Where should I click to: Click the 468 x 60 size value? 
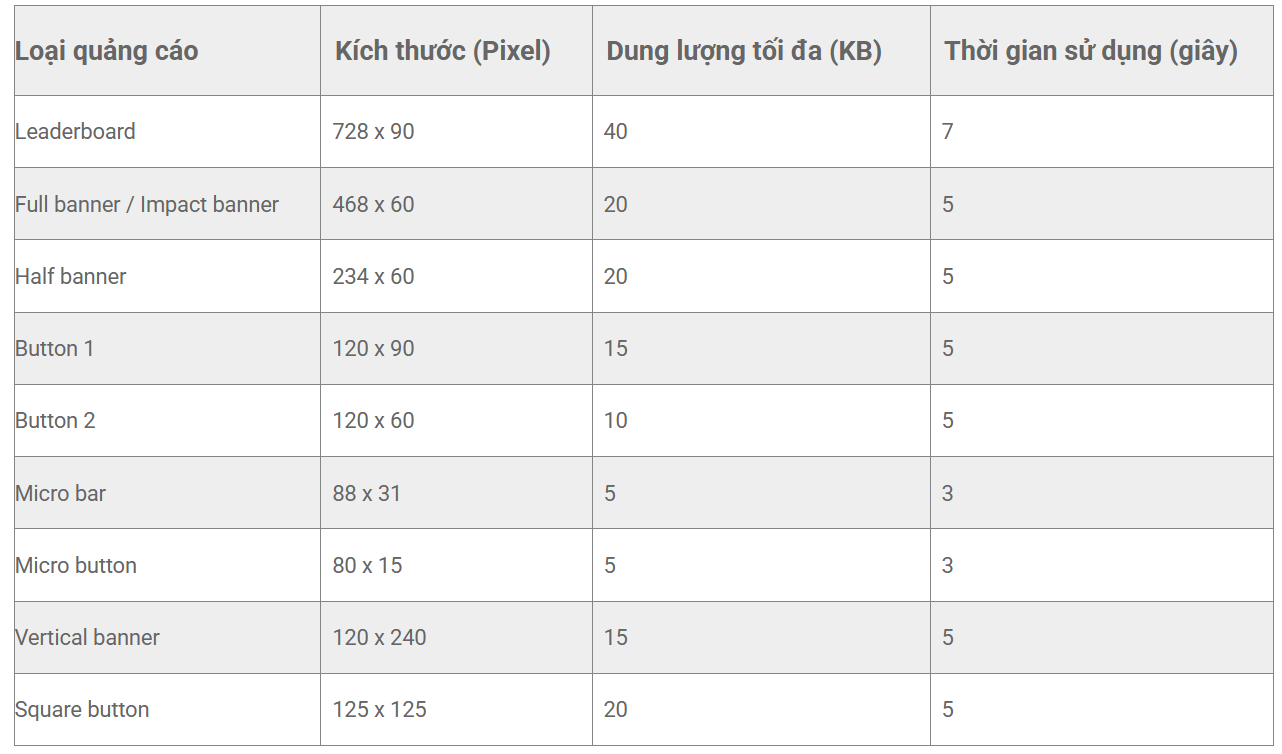373,204
